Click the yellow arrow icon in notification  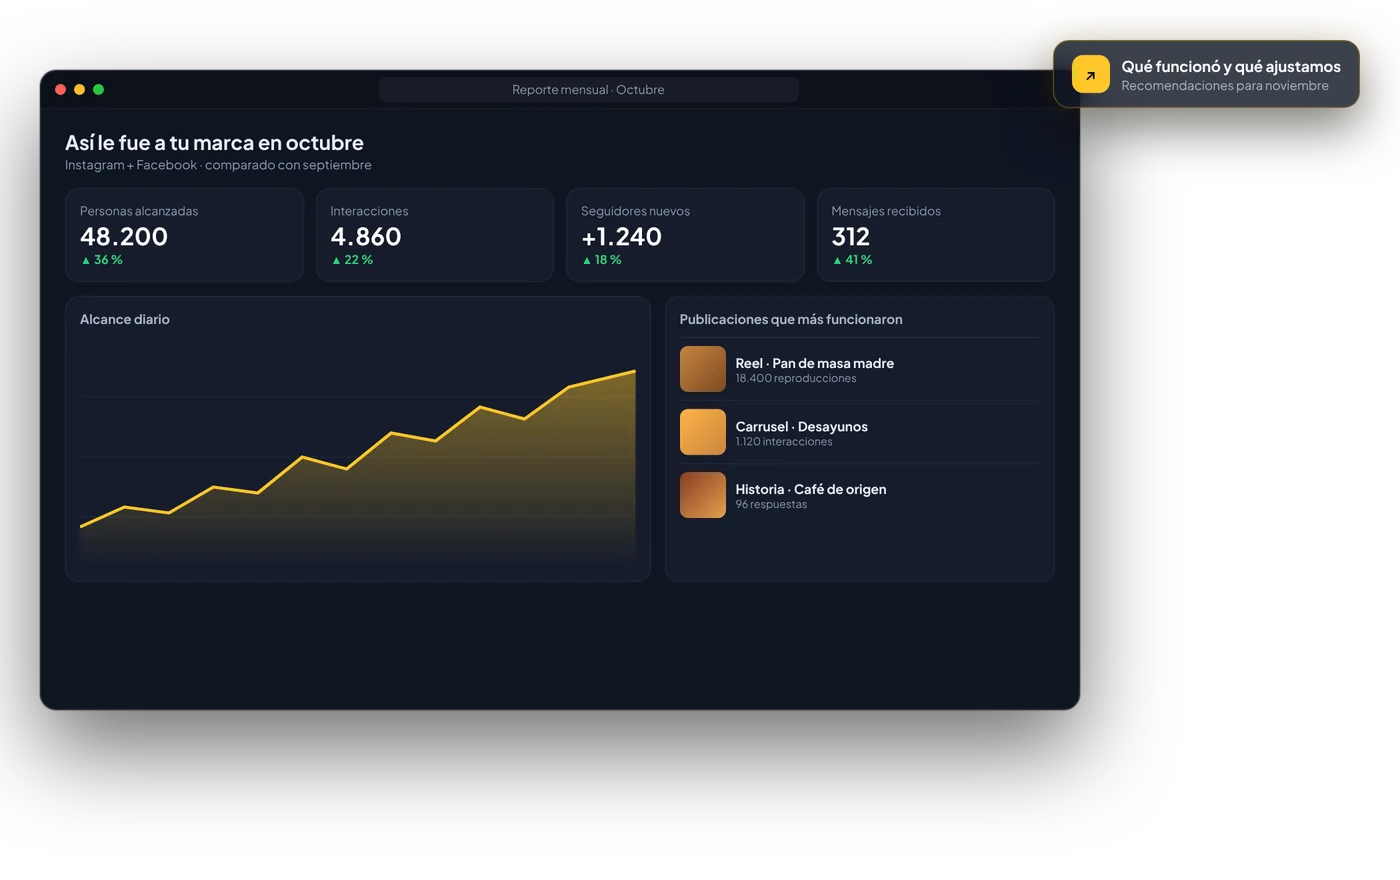click(x=1090, y=74)
